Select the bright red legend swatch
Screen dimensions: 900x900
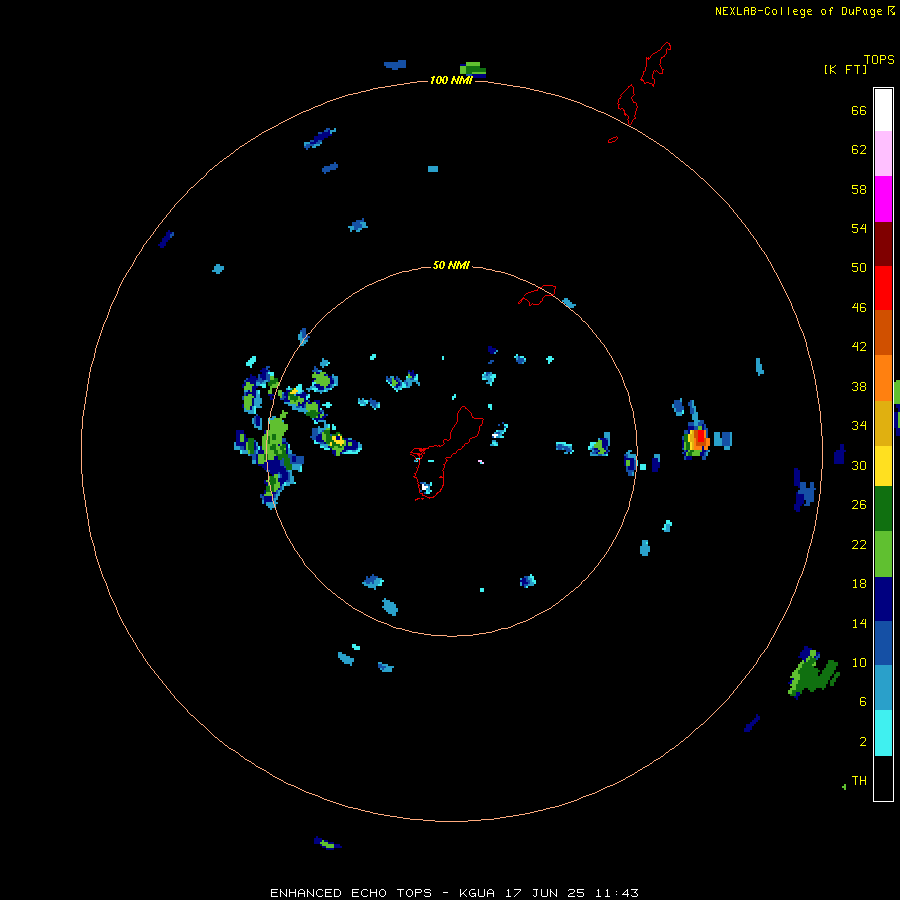point(883,288)
